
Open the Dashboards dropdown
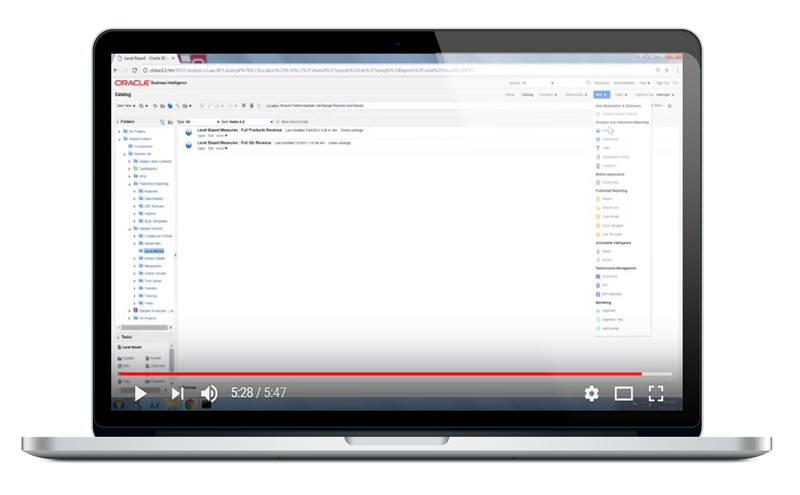[576, 94]
